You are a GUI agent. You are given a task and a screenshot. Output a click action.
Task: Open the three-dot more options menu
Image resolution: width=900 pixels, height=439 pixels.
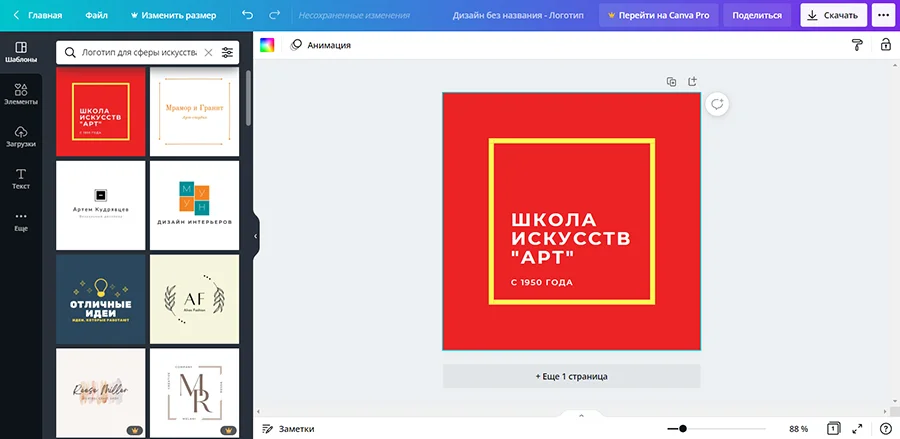click(882, 16)
